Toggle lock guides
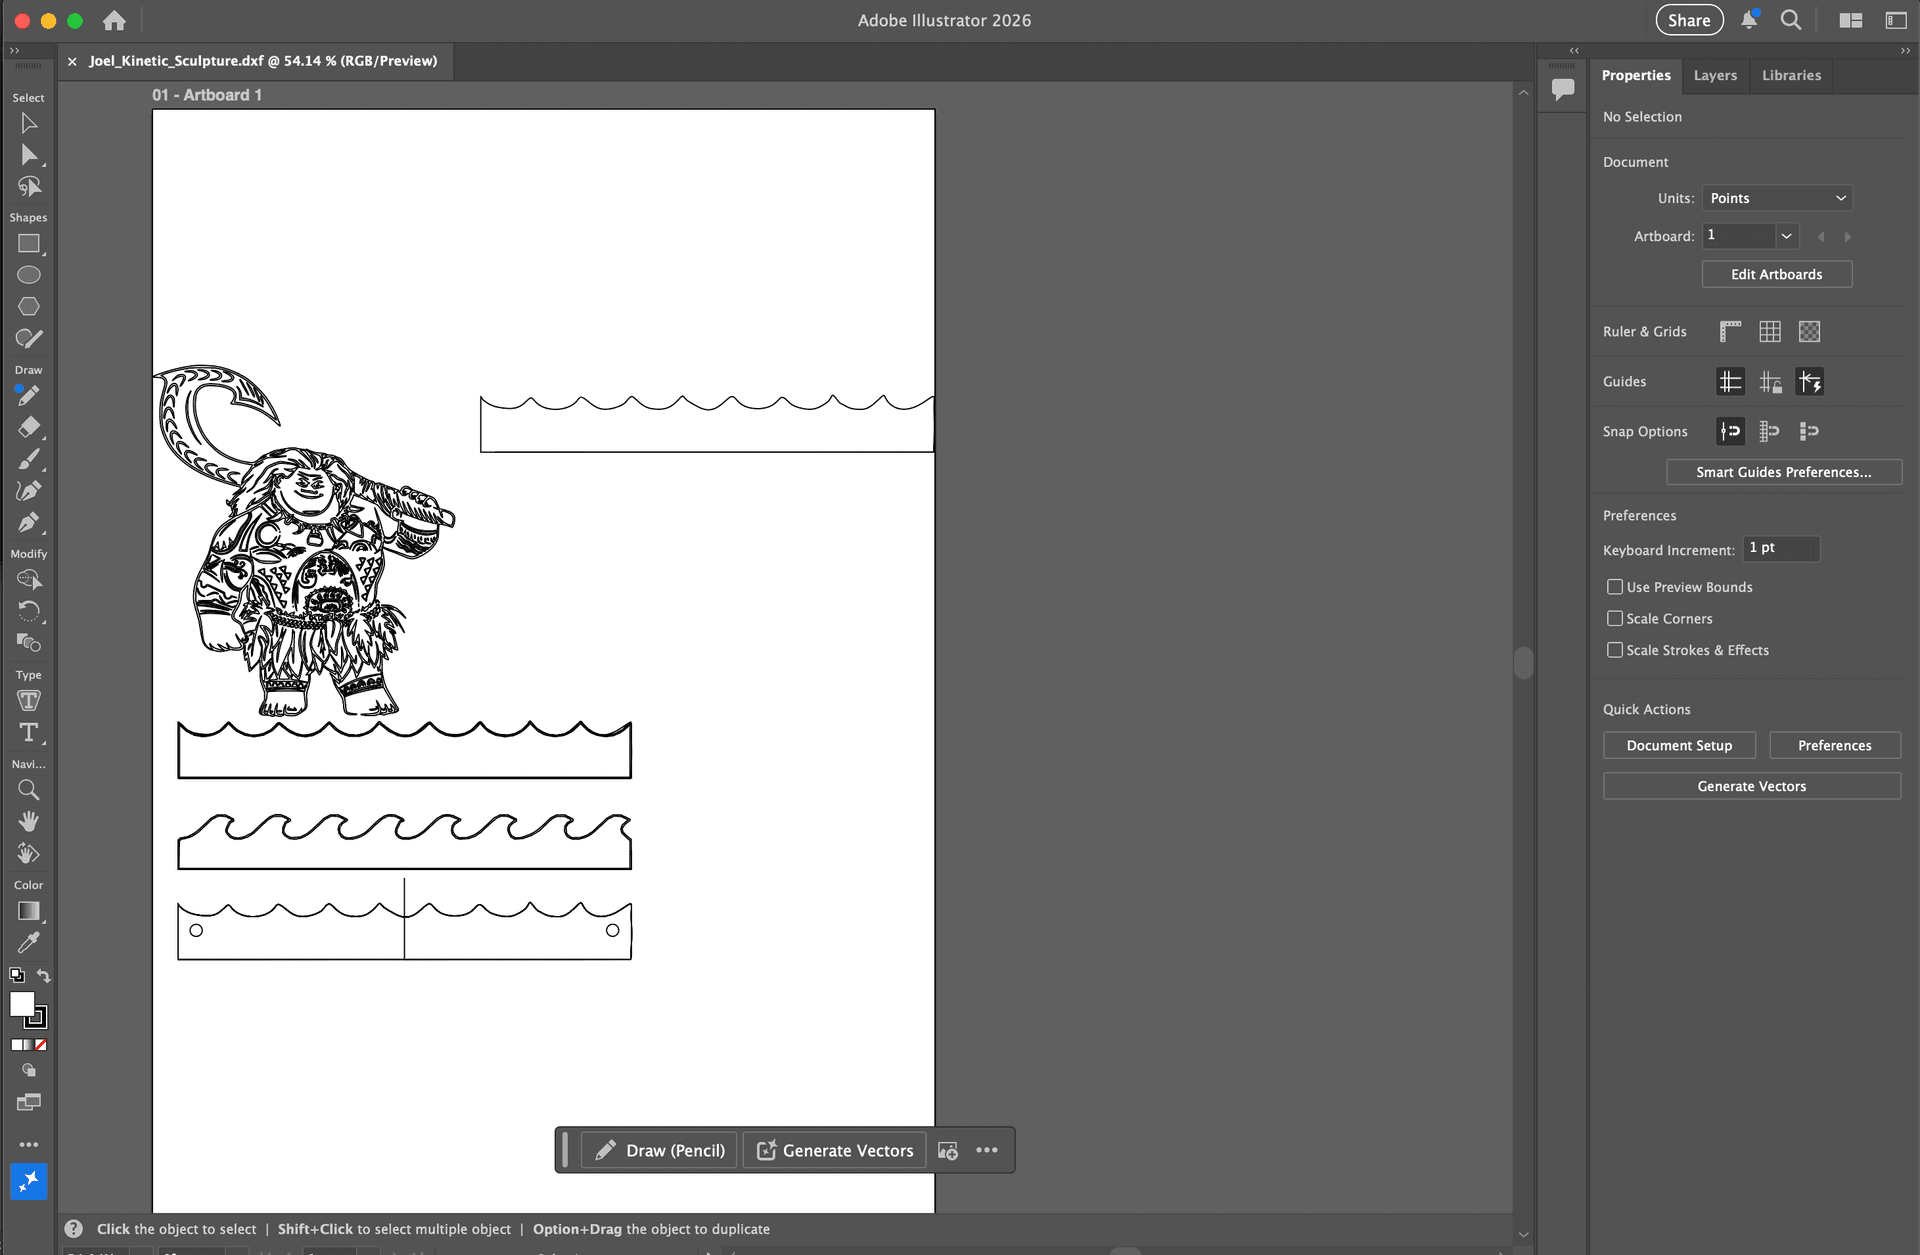This screenshot has width=1920, height=1255. pos(1770,381)
